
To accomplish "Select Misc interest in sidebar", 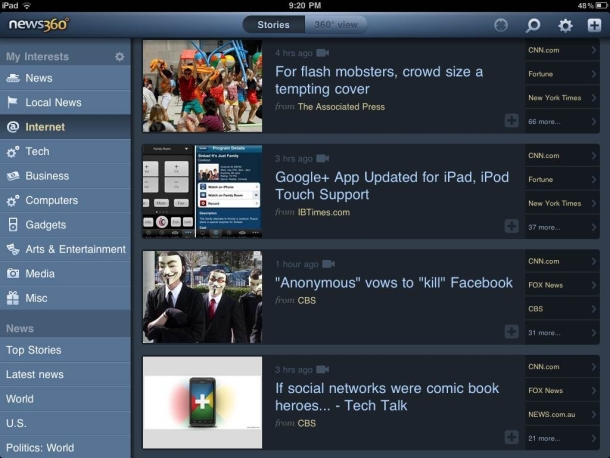I will coord(65,298).
